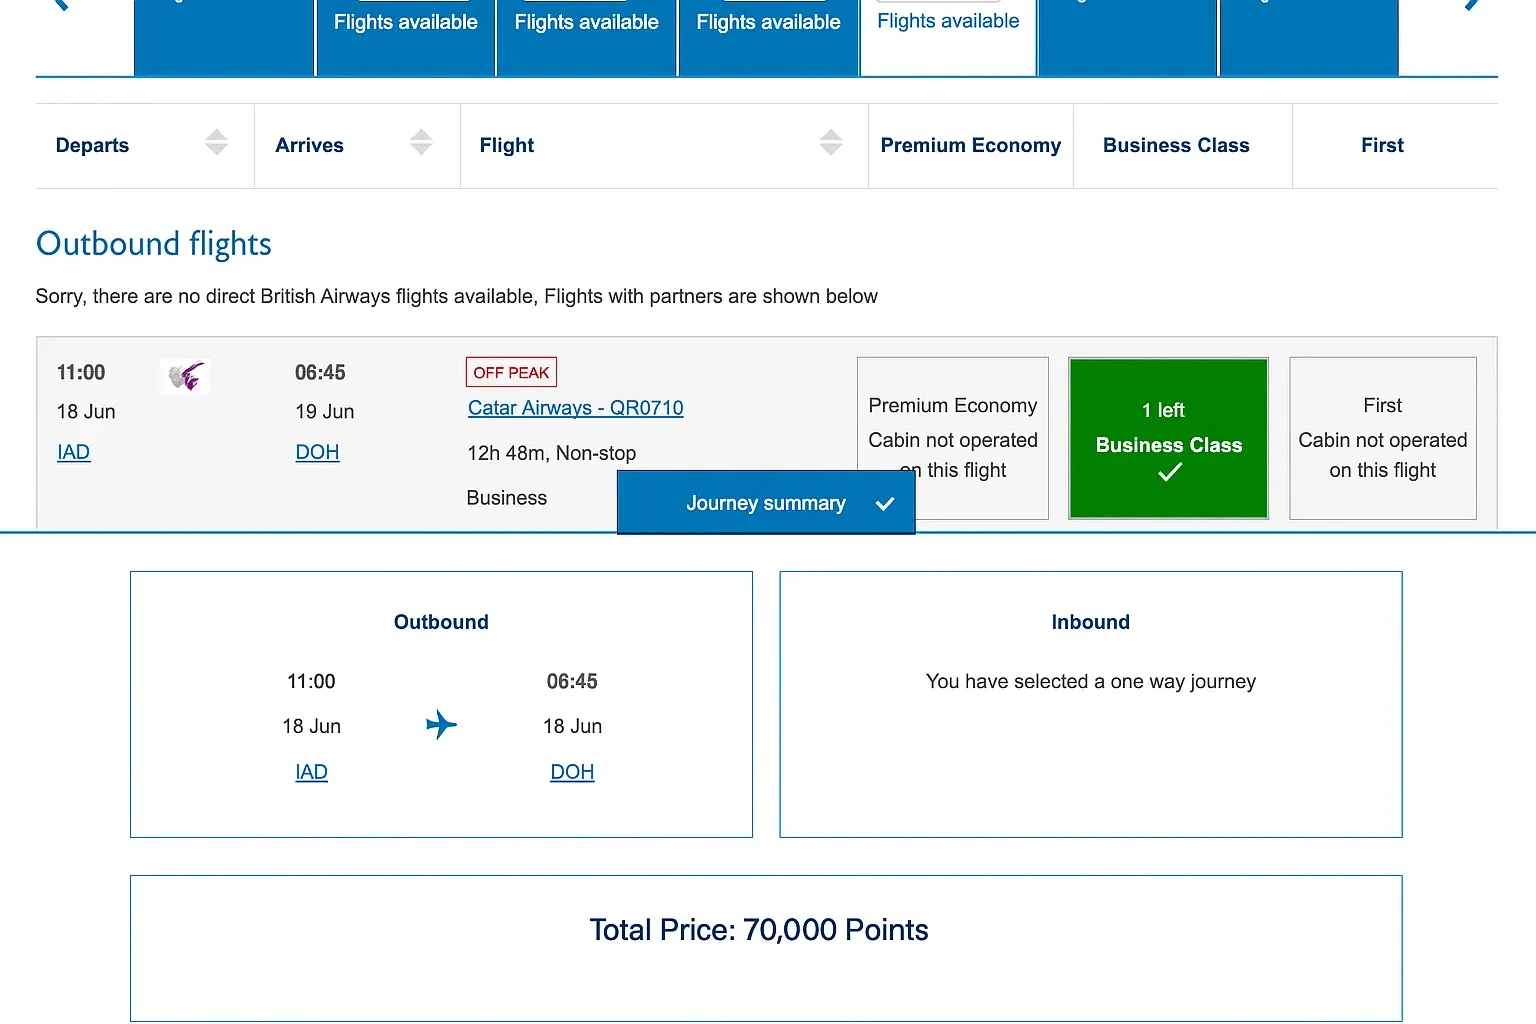
Task: Open the Qatar Airways - QR0710 flight link
Action: (x=575, y=408)
